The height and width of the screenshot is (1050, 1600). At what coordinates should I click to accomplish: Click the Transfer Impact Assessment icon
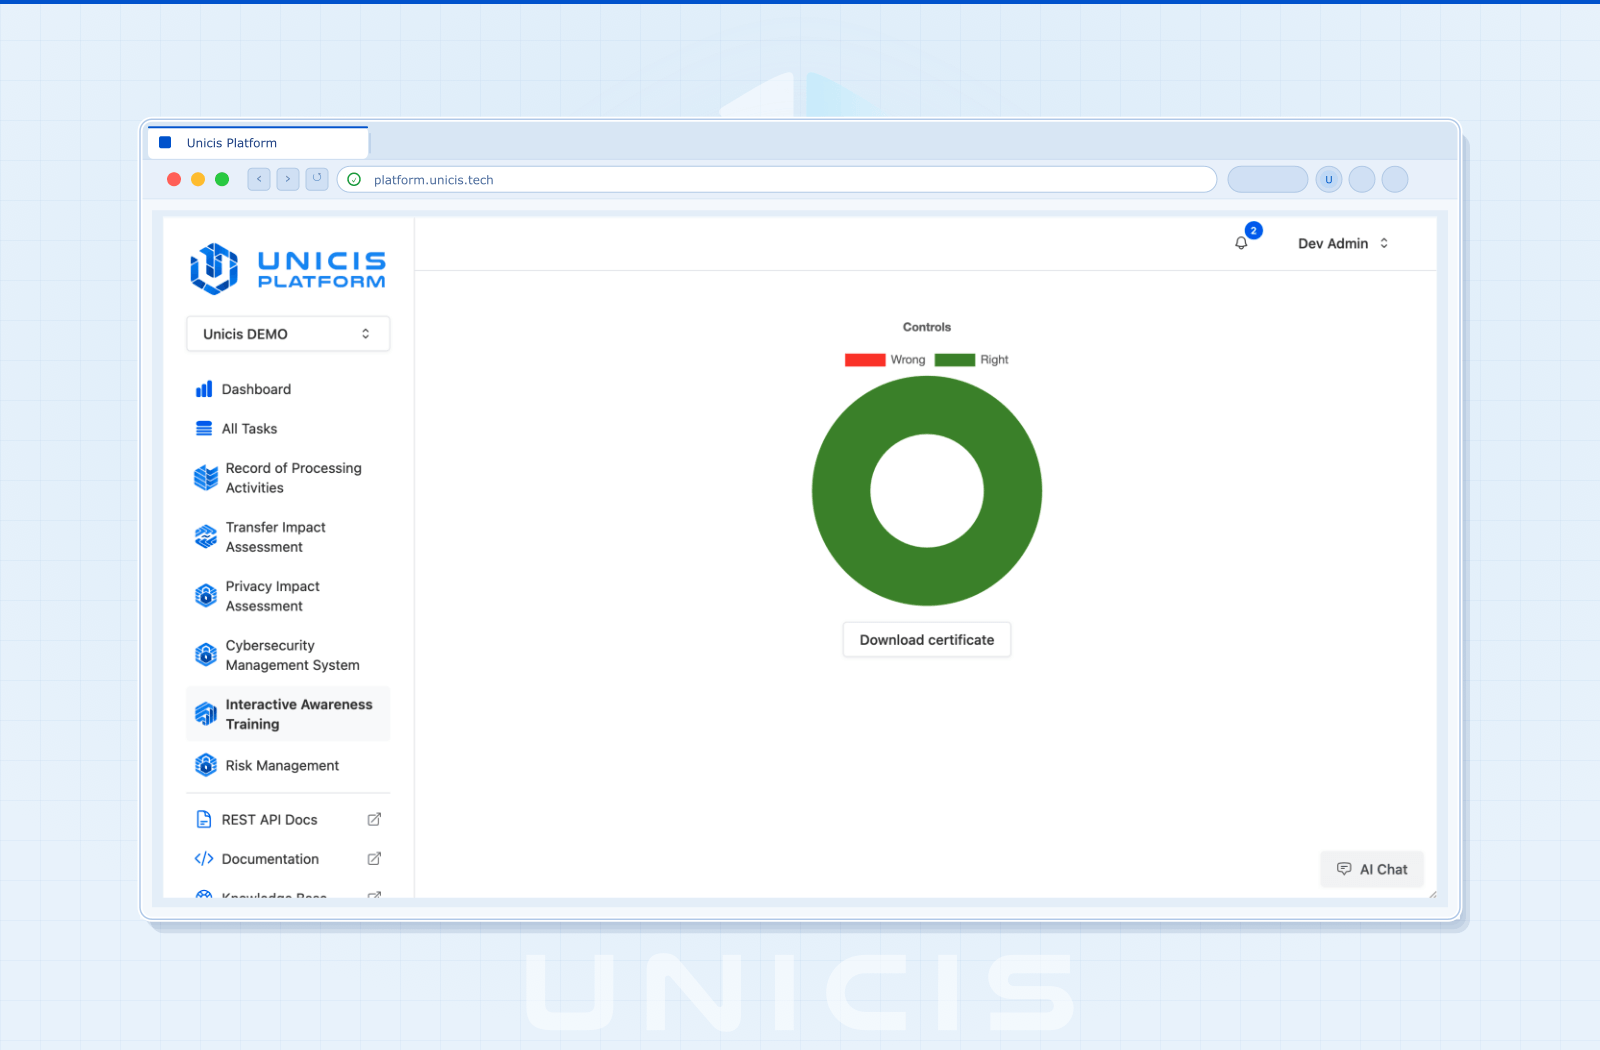(206, 537)
